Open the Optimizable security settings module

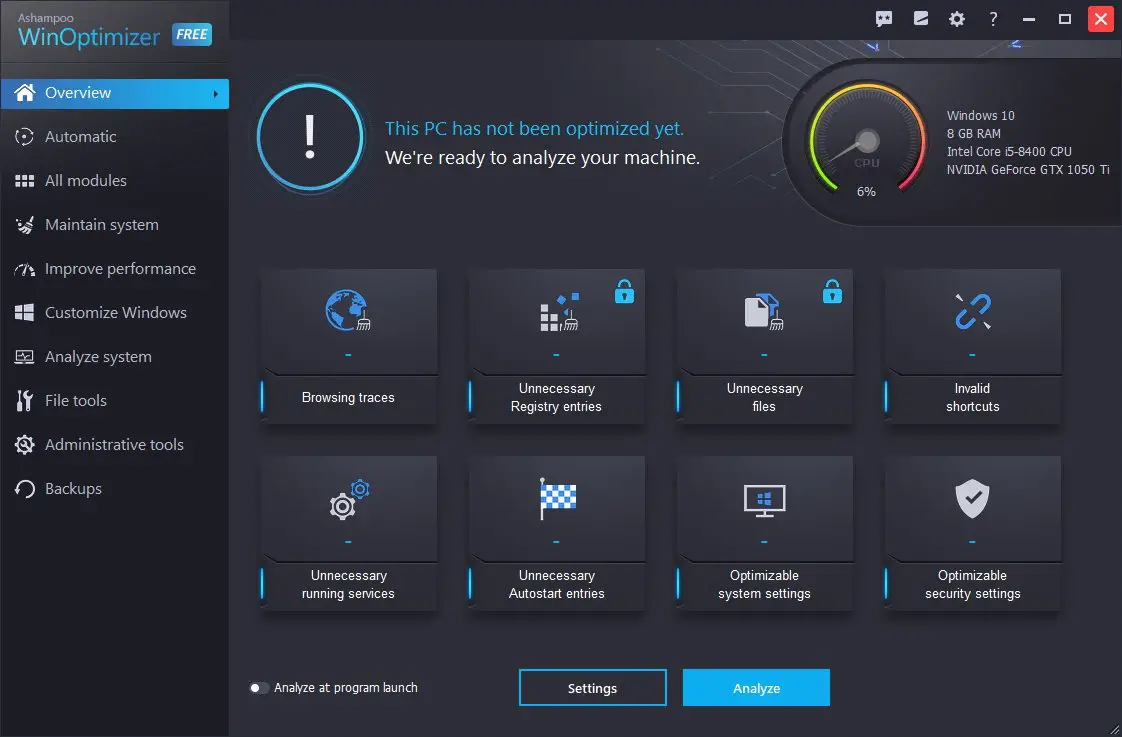coord(971,533)
